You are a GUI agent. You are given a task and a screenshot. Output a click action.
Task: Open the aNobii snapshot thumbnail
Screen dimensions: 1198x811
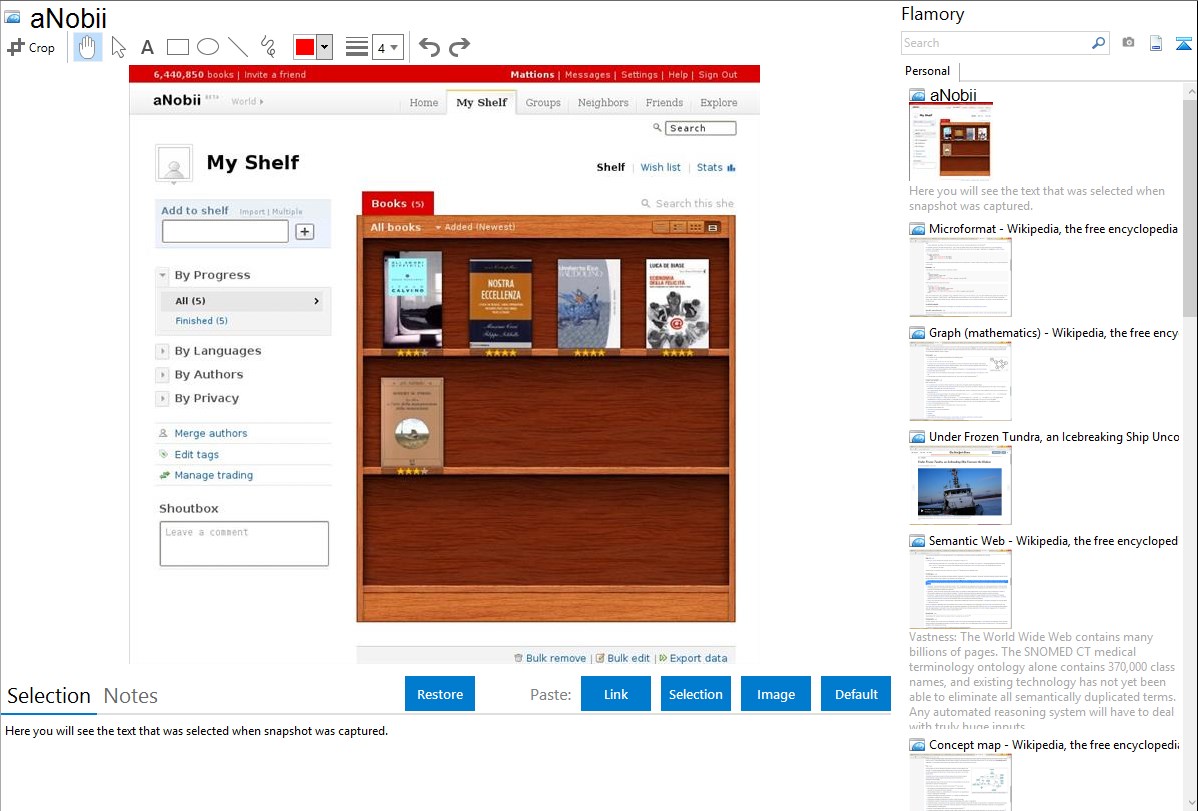click(950, 141)
